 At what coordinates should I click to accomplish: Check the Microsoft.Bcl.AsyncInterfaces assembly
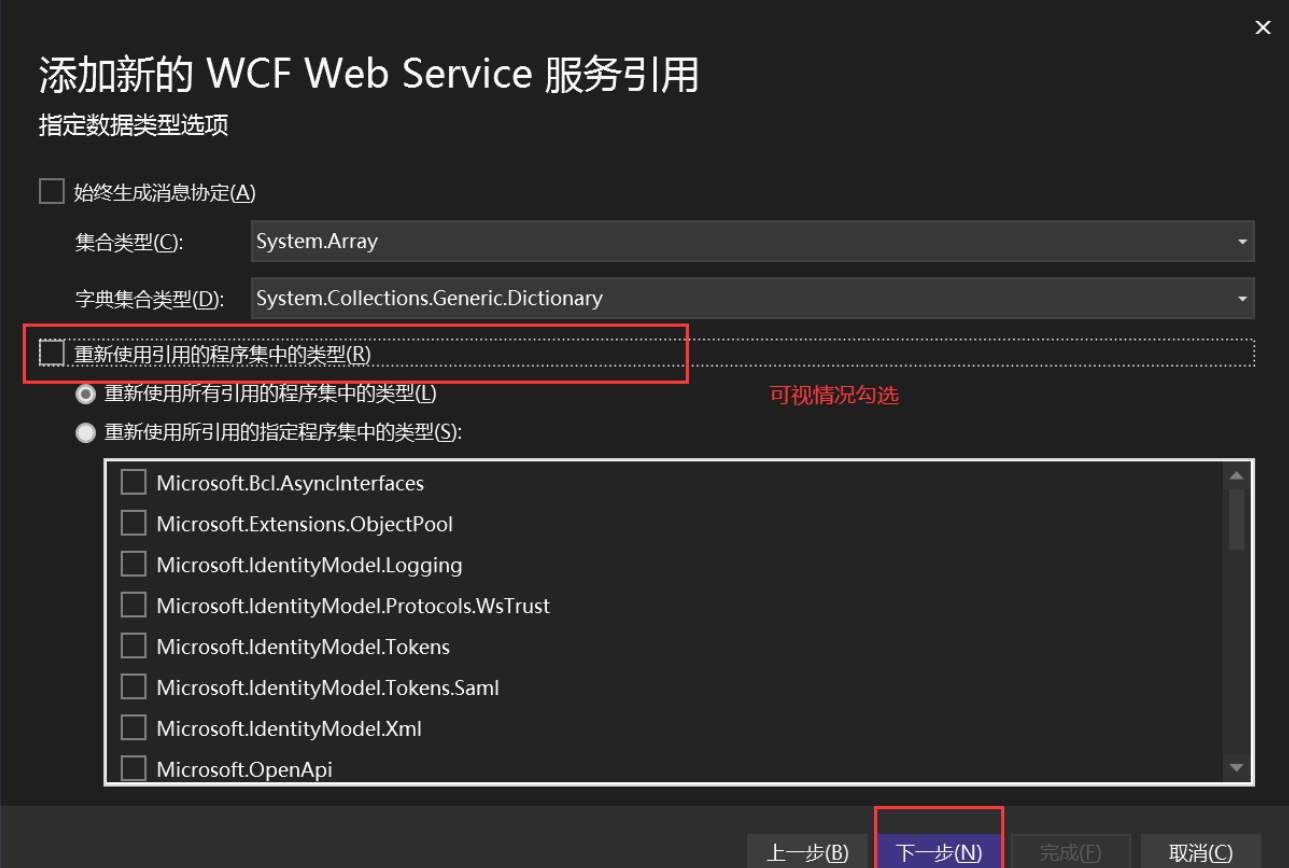tap(133, 481)
